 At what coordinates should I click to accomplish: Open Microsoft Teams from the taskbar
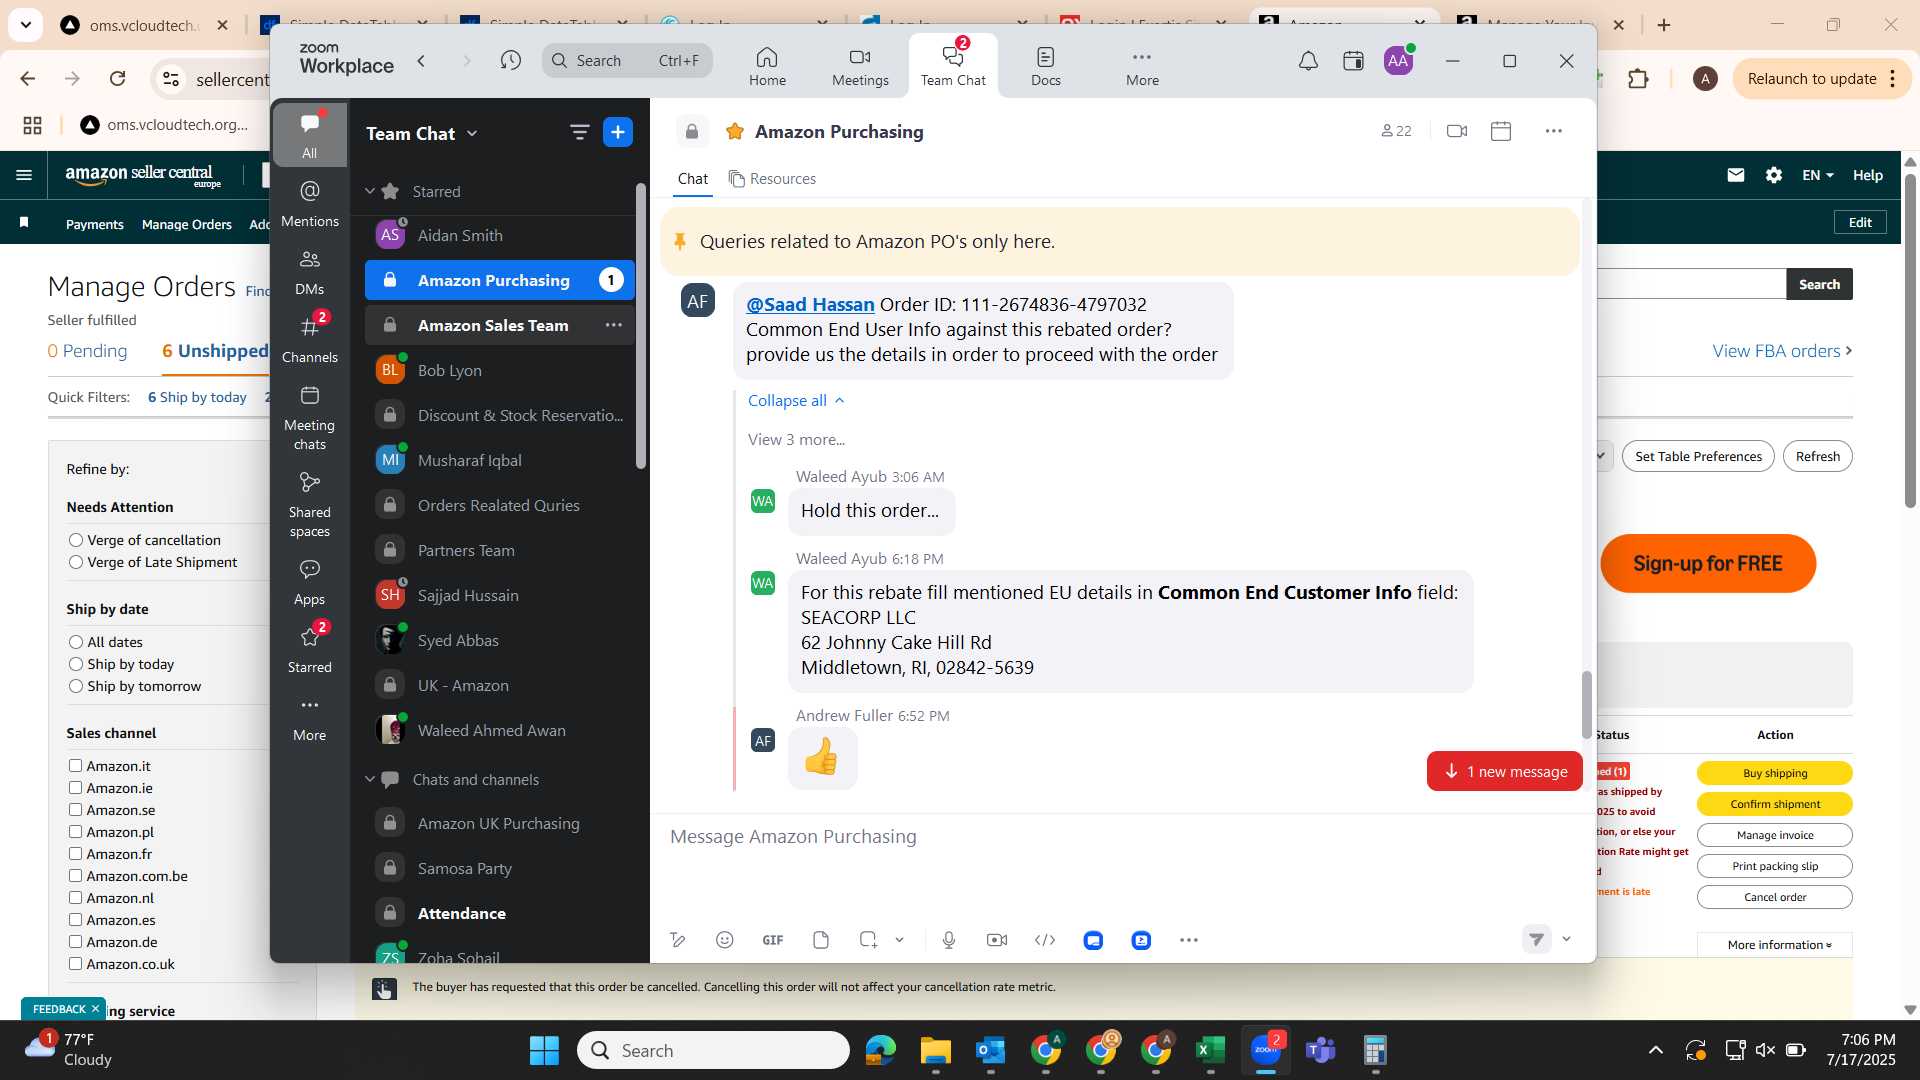tap(1321, 1050)
